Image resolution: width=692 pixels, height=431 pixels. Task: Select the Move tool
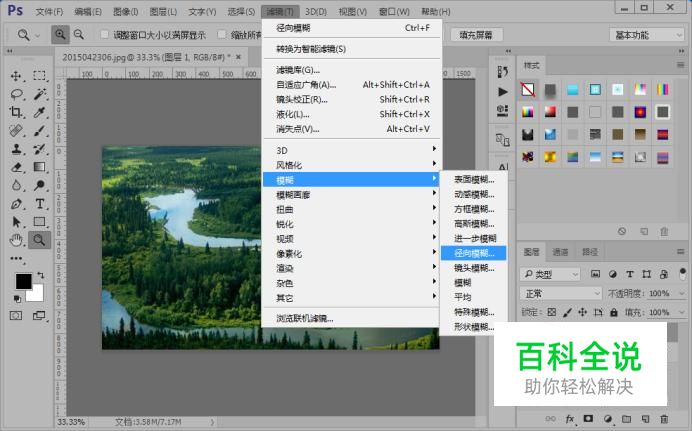[x=16, y=76]
